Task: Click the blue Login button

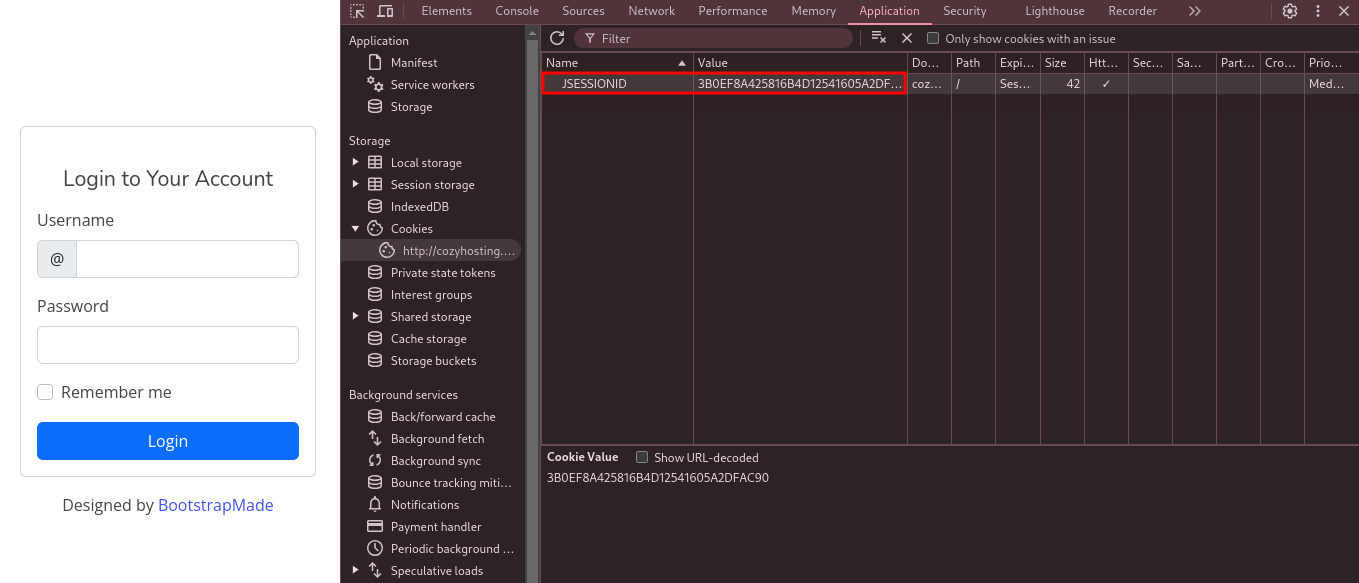Action: [168, 441]
